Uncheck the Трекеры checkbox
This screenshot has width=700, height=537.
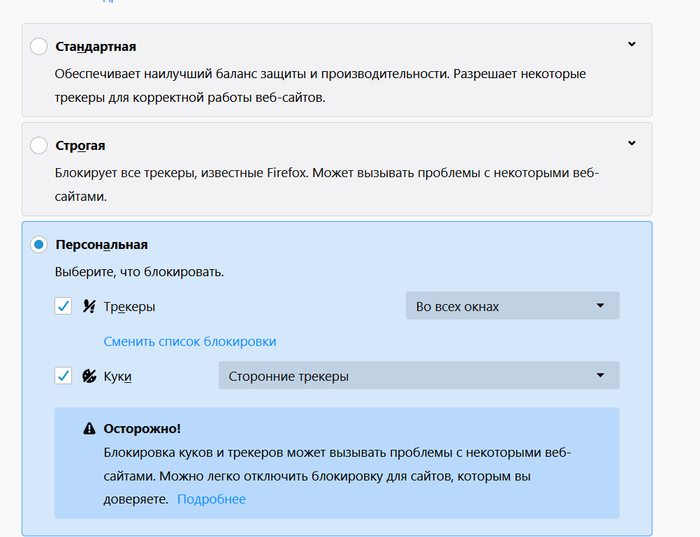click(63, 307)
